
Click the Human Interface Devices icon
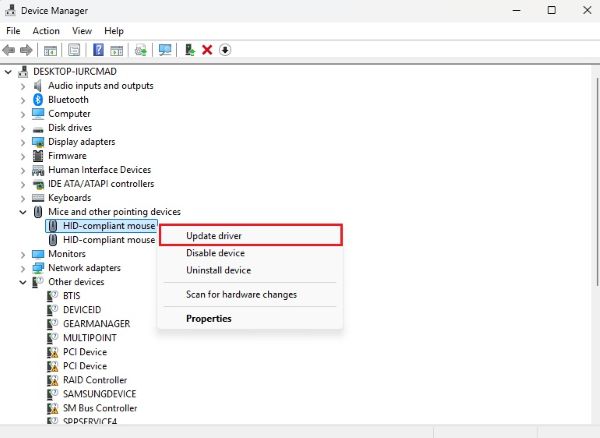click(x=38, y=170)
